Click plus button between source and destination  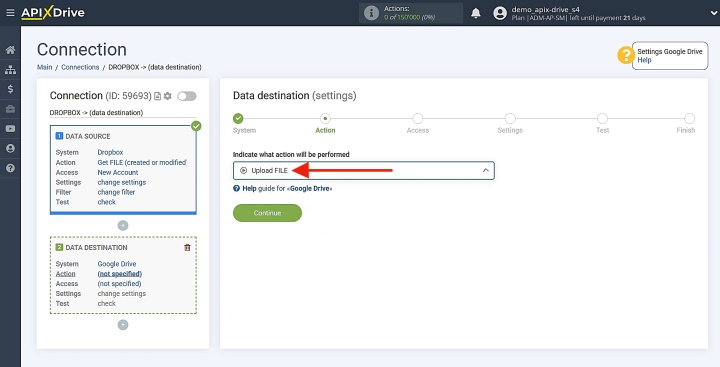point(123,226)
